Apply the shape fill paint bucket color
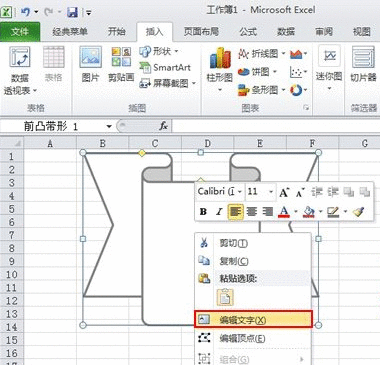Screen dimensions: 380x365 coord(309,212)
